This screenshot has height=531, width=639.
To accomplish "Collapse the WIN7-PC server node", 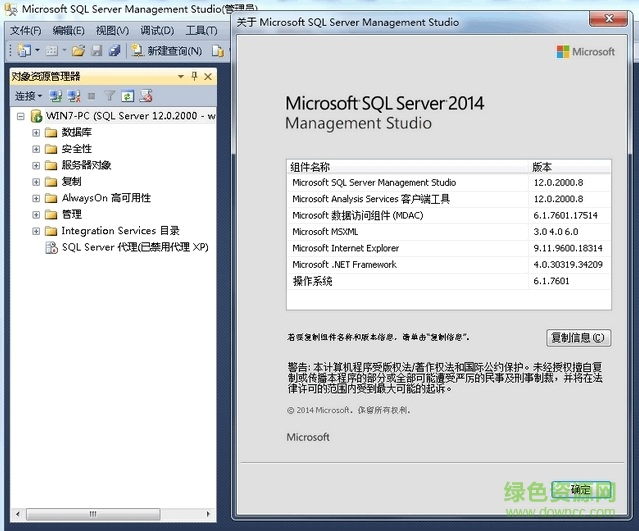I will tap(22, 117).
